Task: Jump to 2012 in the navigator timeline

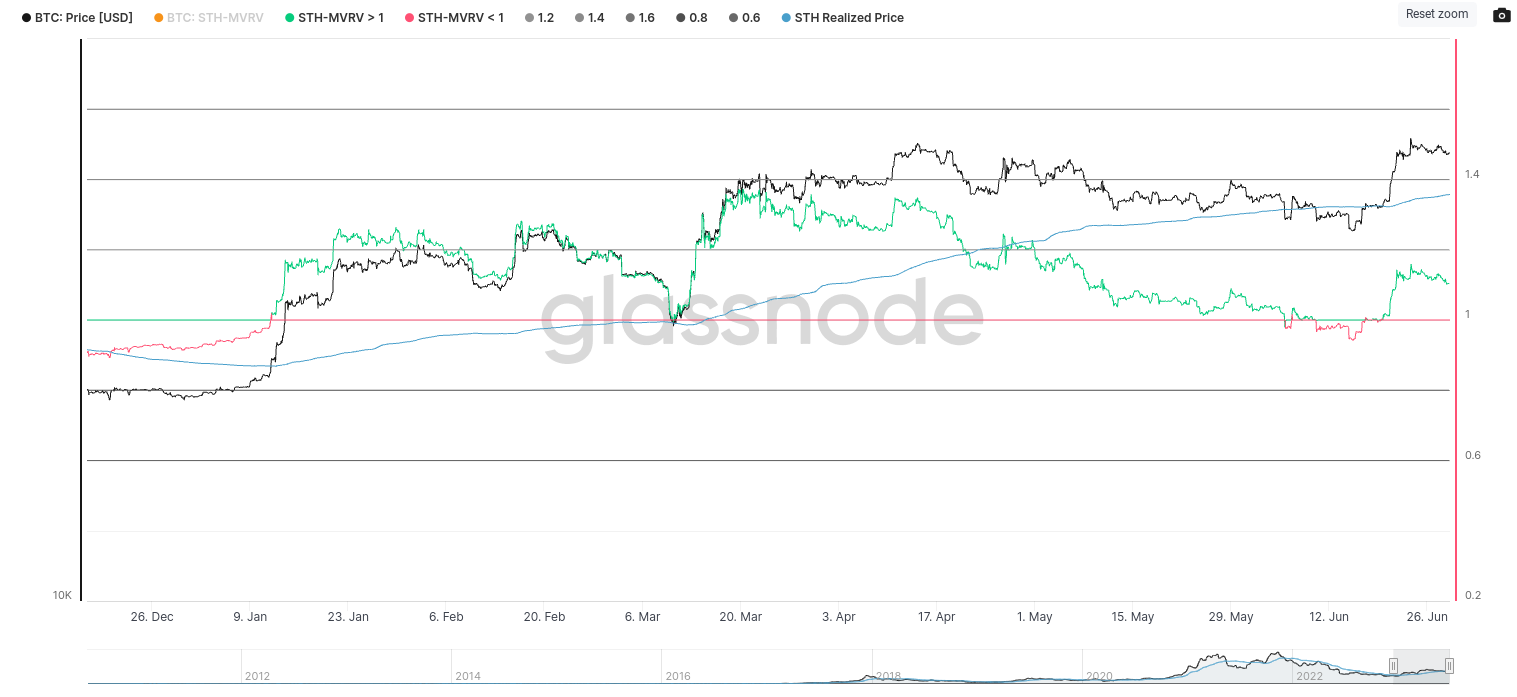Action: [x=257, y=677]
